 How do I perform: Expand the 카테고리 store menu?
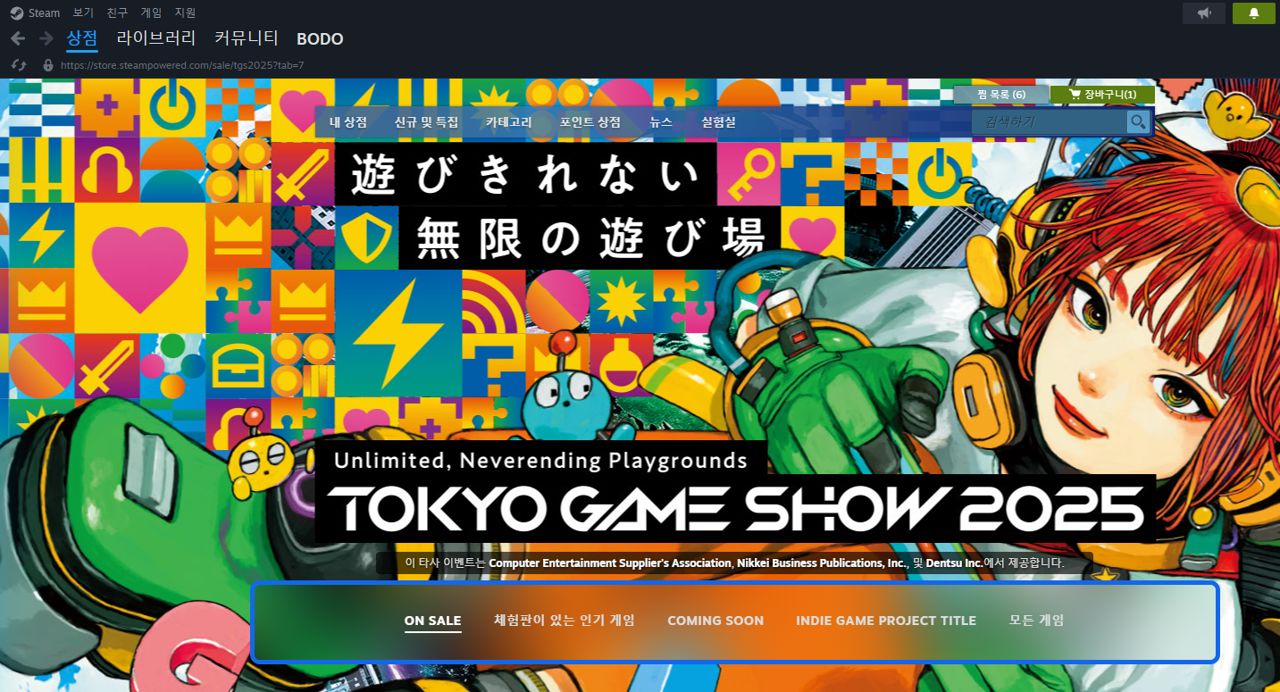click(x=508, y=122)
